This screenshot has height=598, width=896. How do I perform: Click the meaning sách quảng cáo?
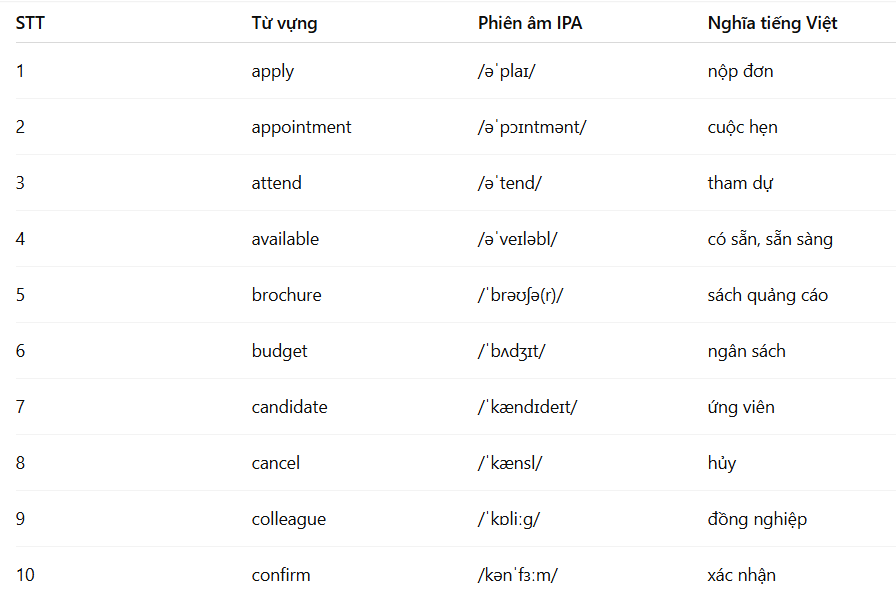pos(767,295)
